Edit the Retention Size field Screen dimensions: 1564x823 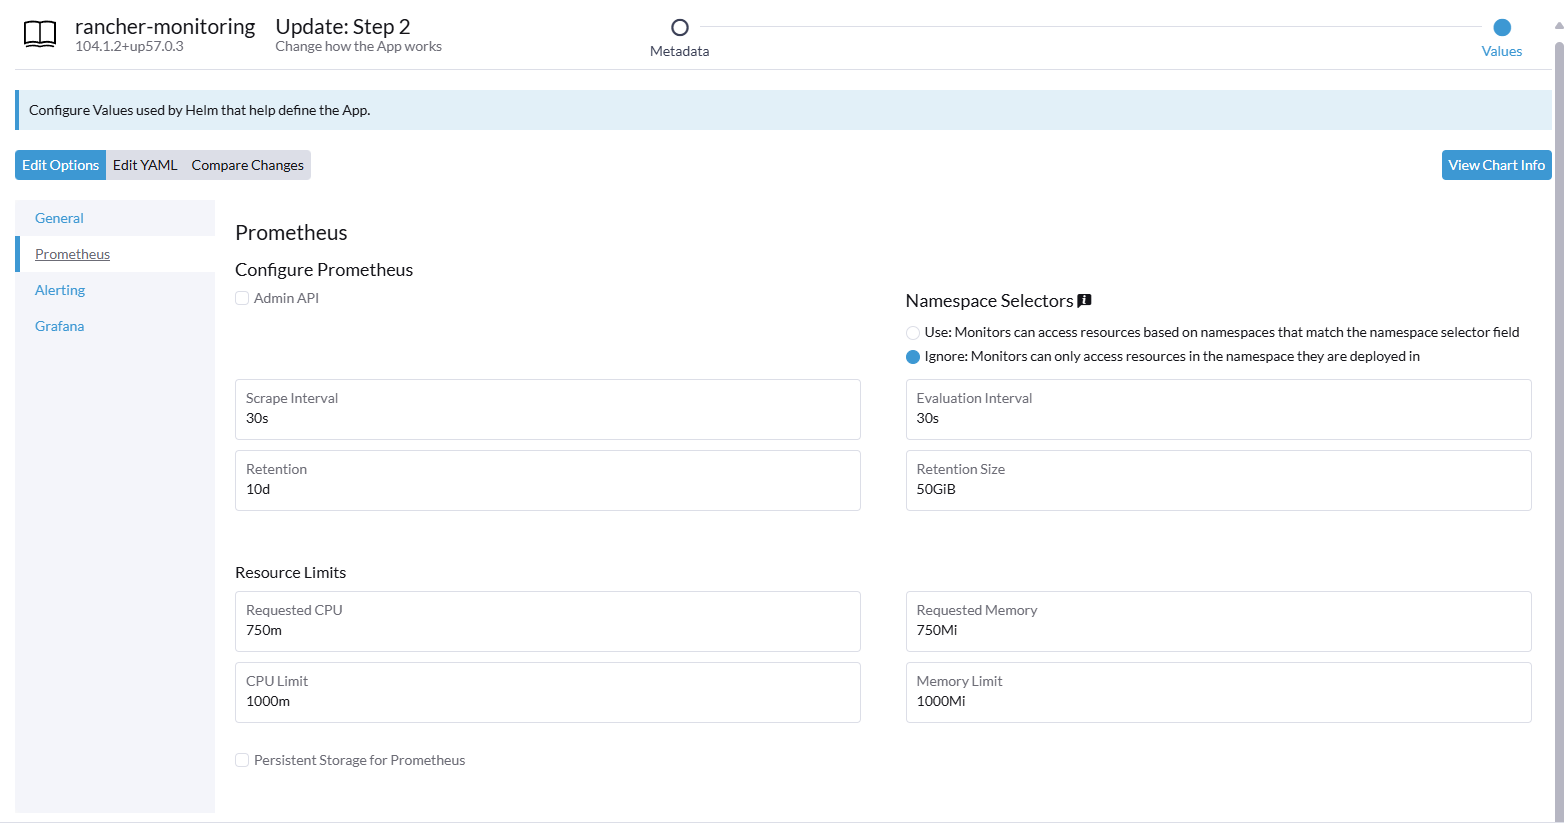[1218, 489]
